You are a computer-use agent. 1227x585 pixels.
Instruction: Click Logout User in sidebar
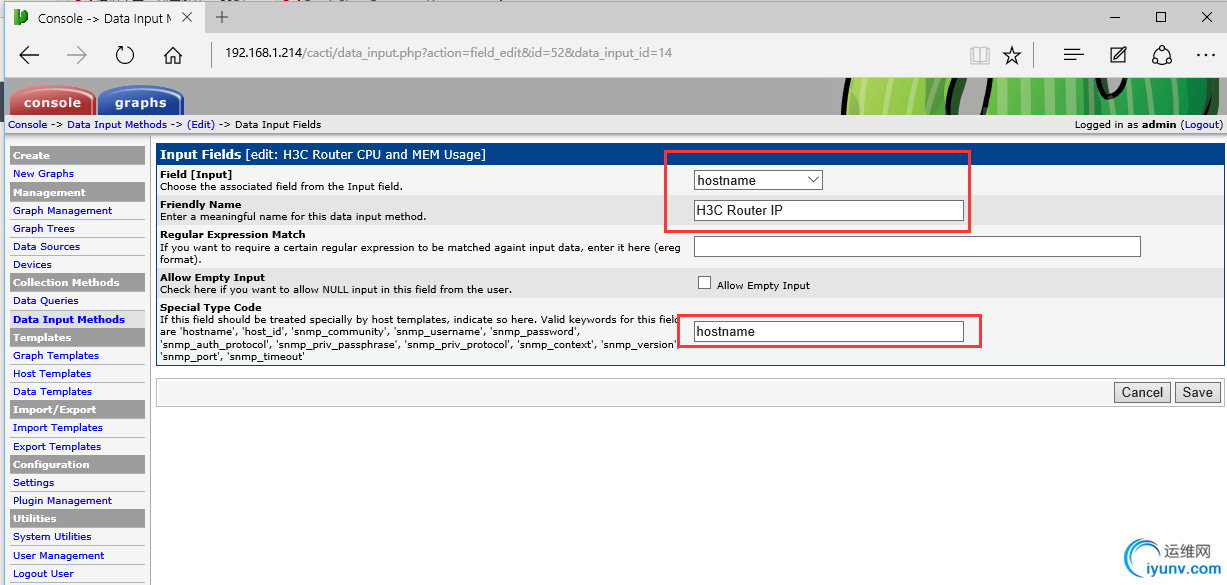click(x=43, y=573)
